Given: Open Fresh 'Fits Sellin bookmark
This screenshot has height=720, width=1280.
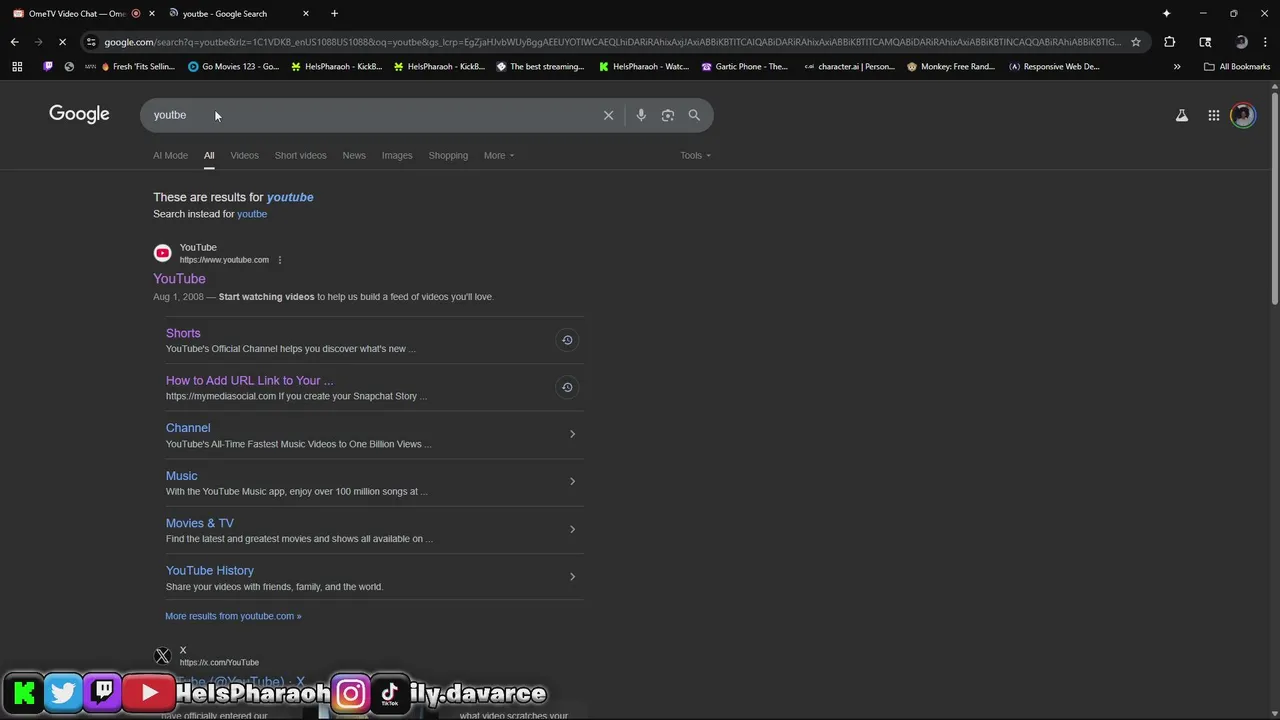Looking at the screenshot, I should coord(138,67).
